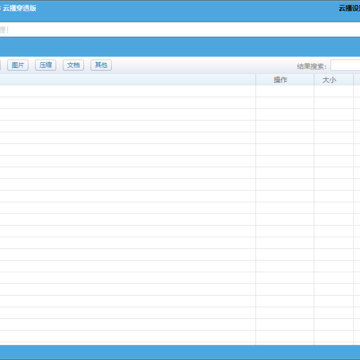The image size is (360, 360).
Task: Select the 压缩 filter button
Action: tap(46, 65)
